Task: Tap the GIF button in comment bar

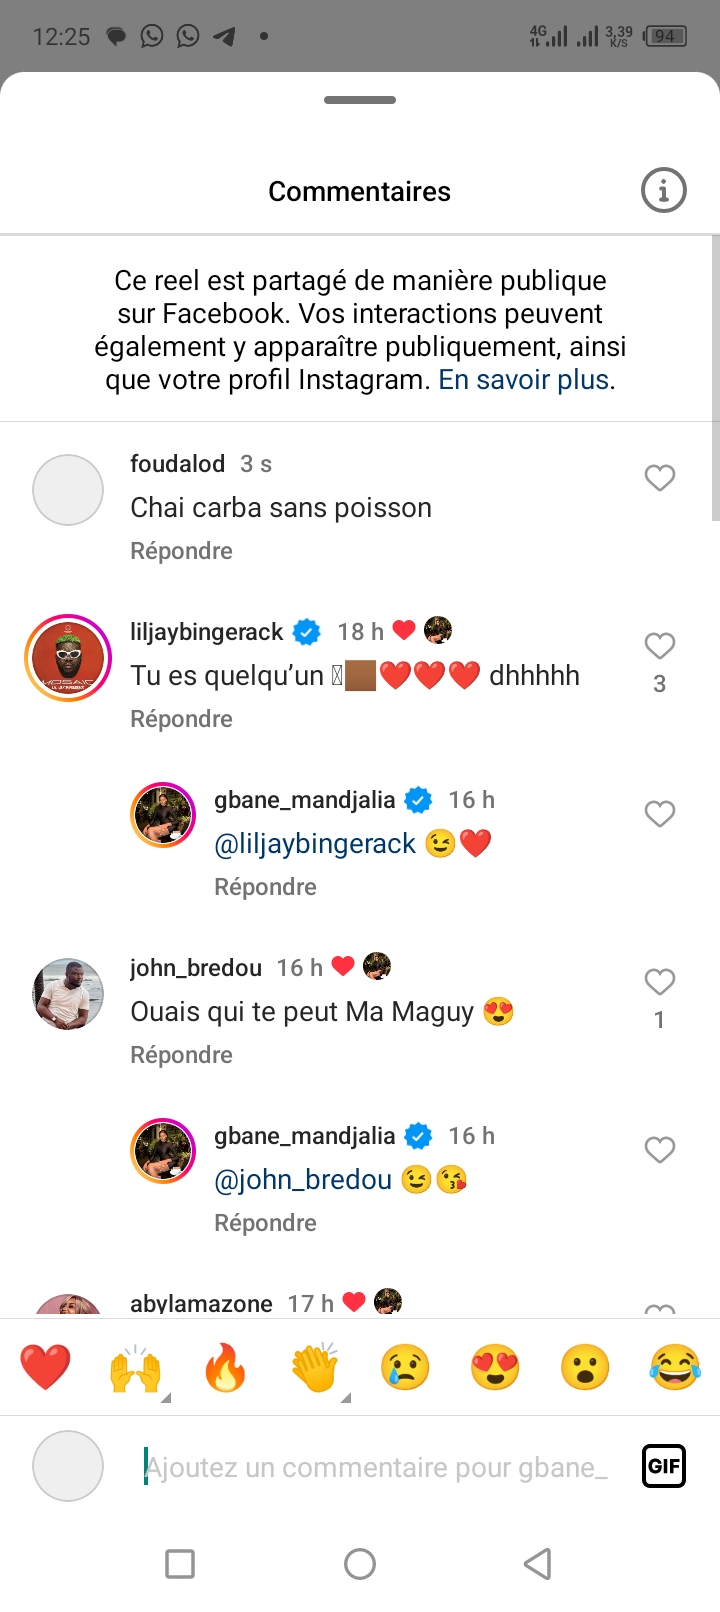Action: [x=663, y=1467]
